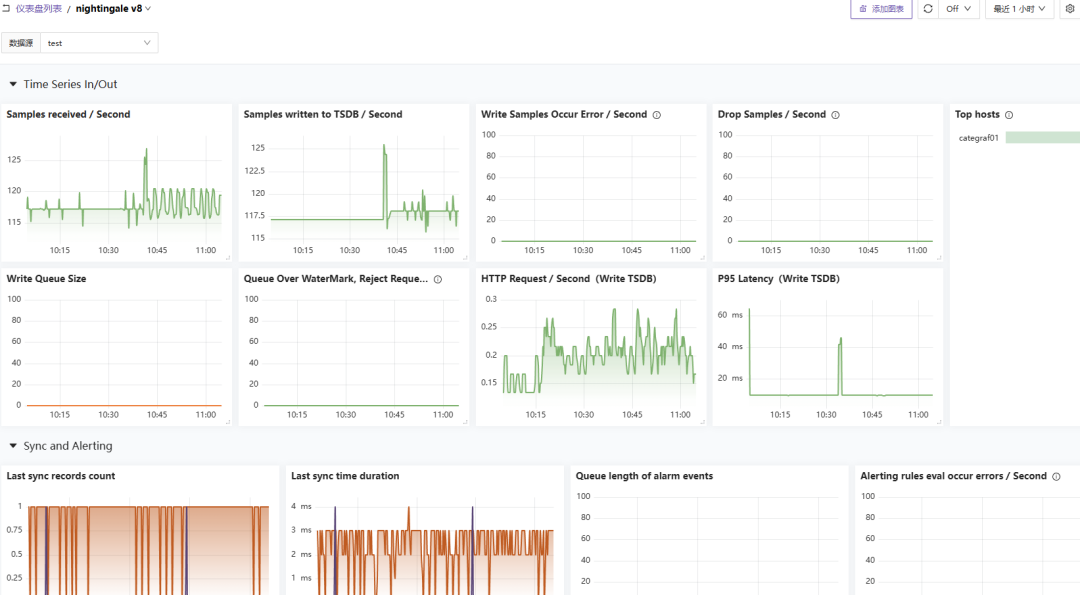Open dashboard settings gear icon

coord(1070,9)
